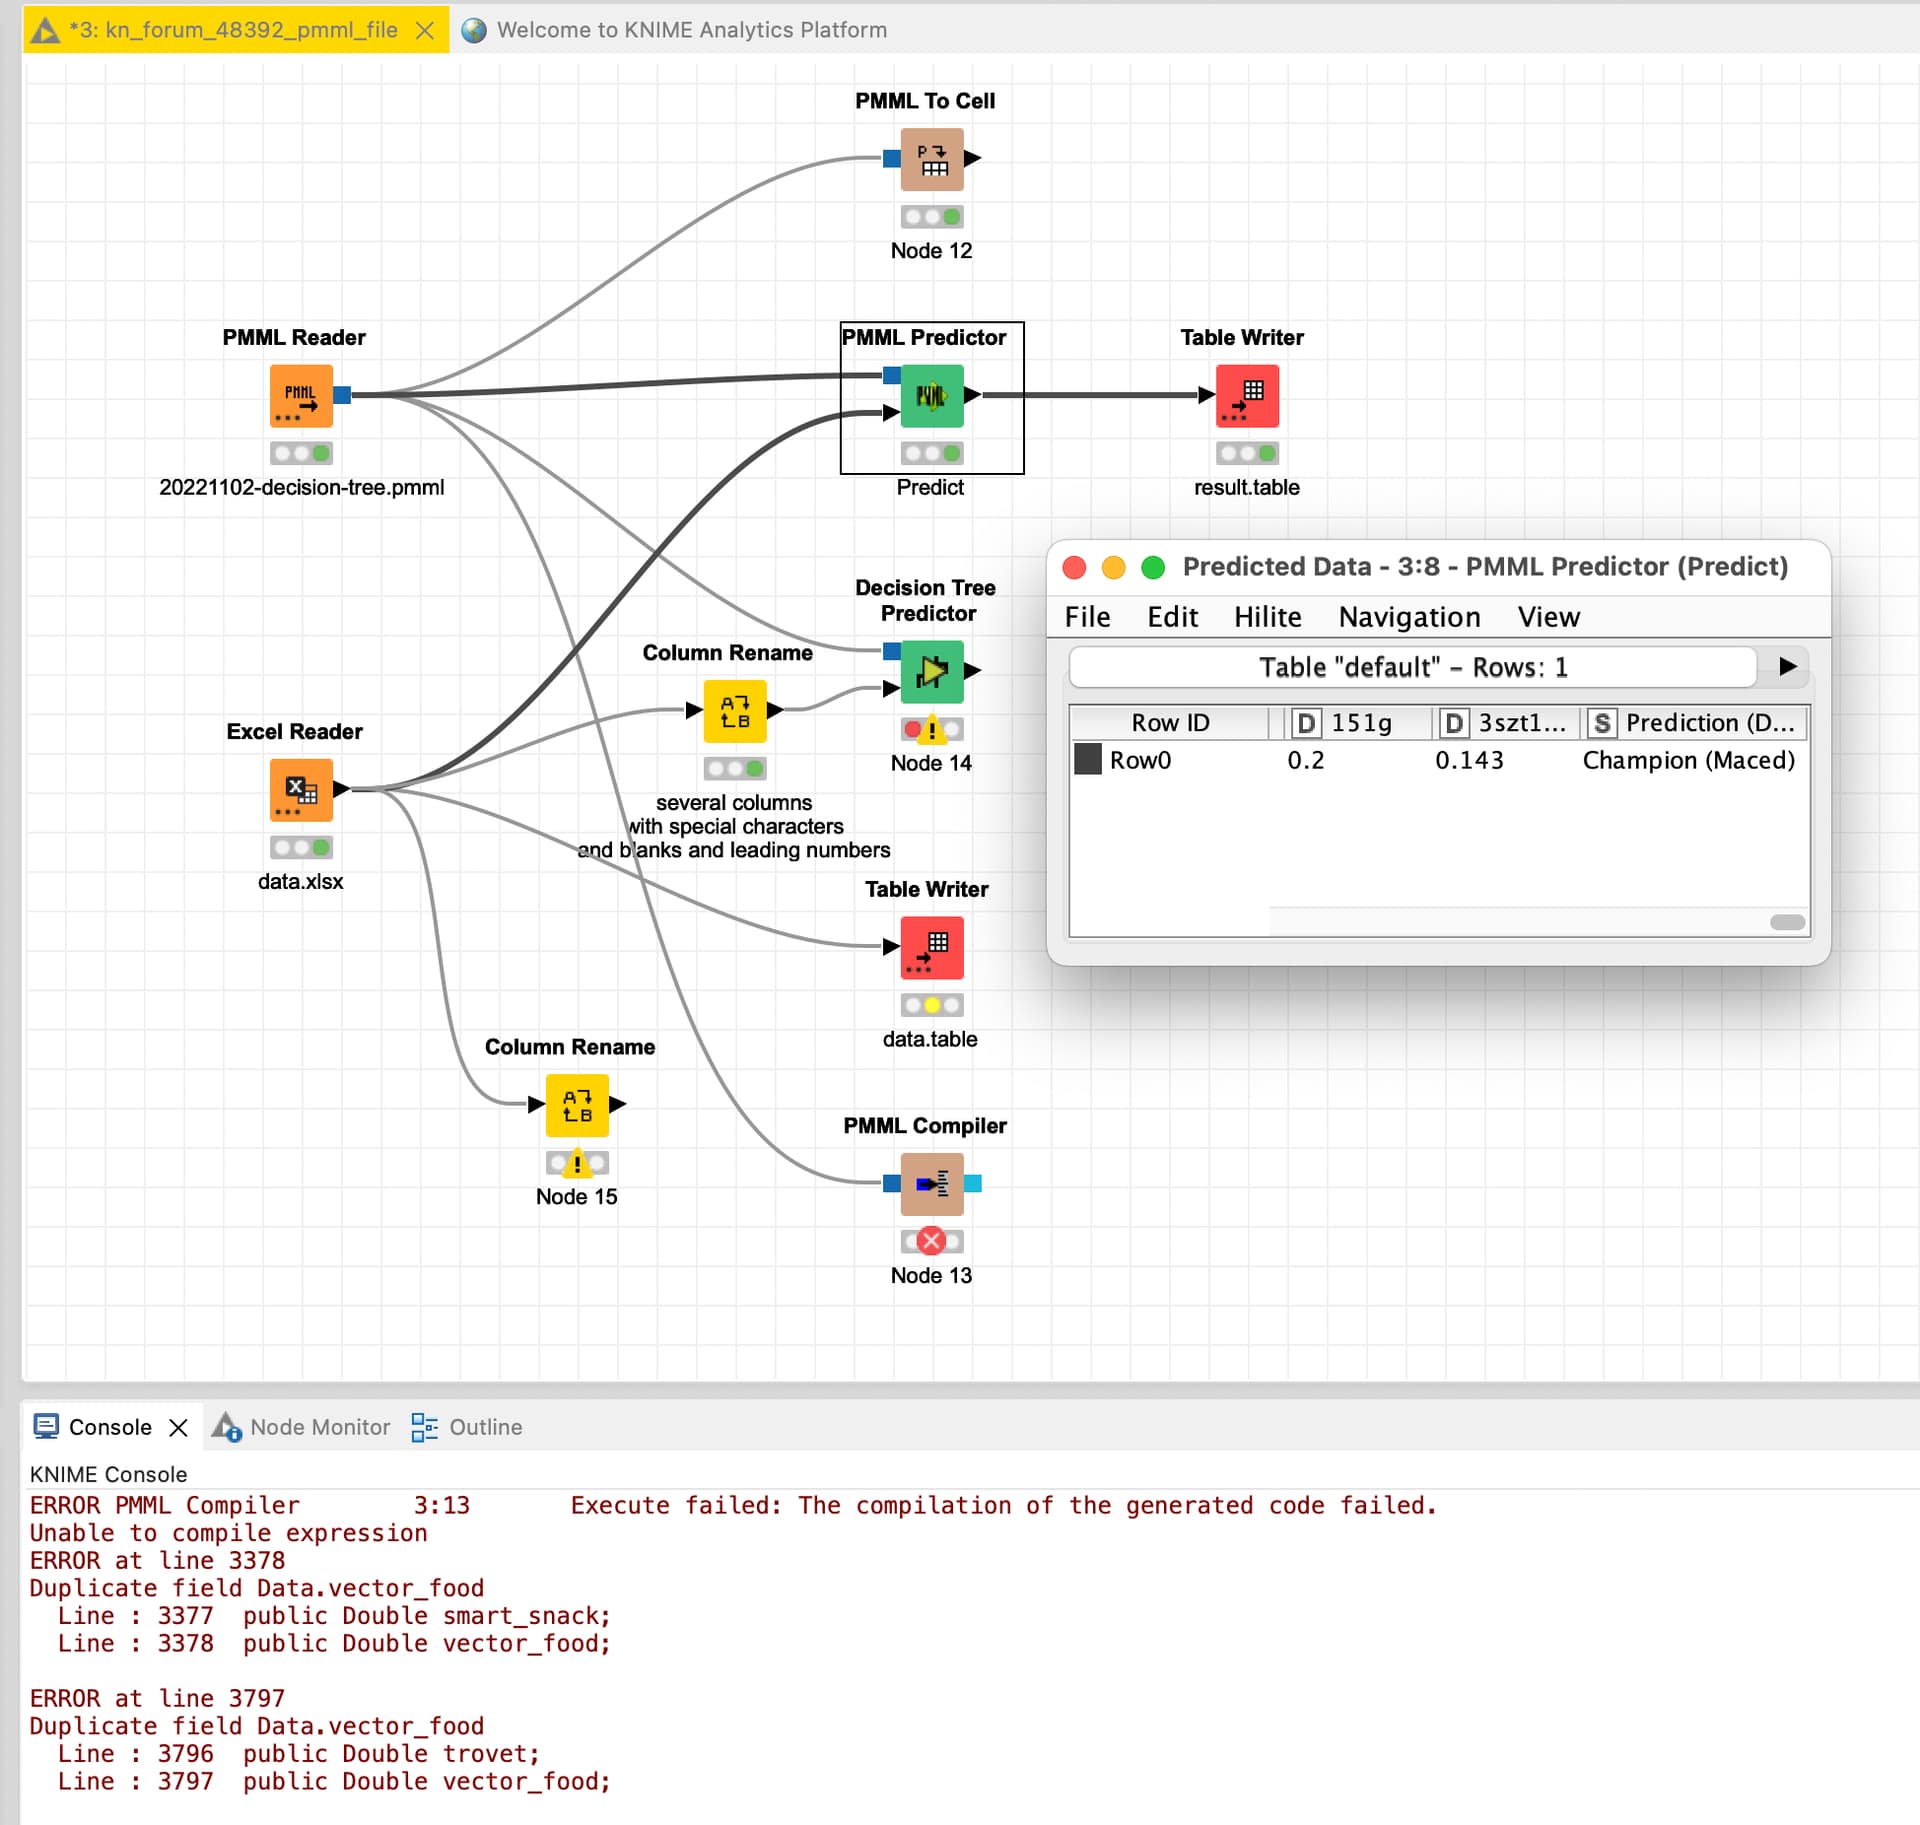Select the PMML To Cell node icon
Viewport: 1920px width, 1825px height.
(x=932, y=159)
